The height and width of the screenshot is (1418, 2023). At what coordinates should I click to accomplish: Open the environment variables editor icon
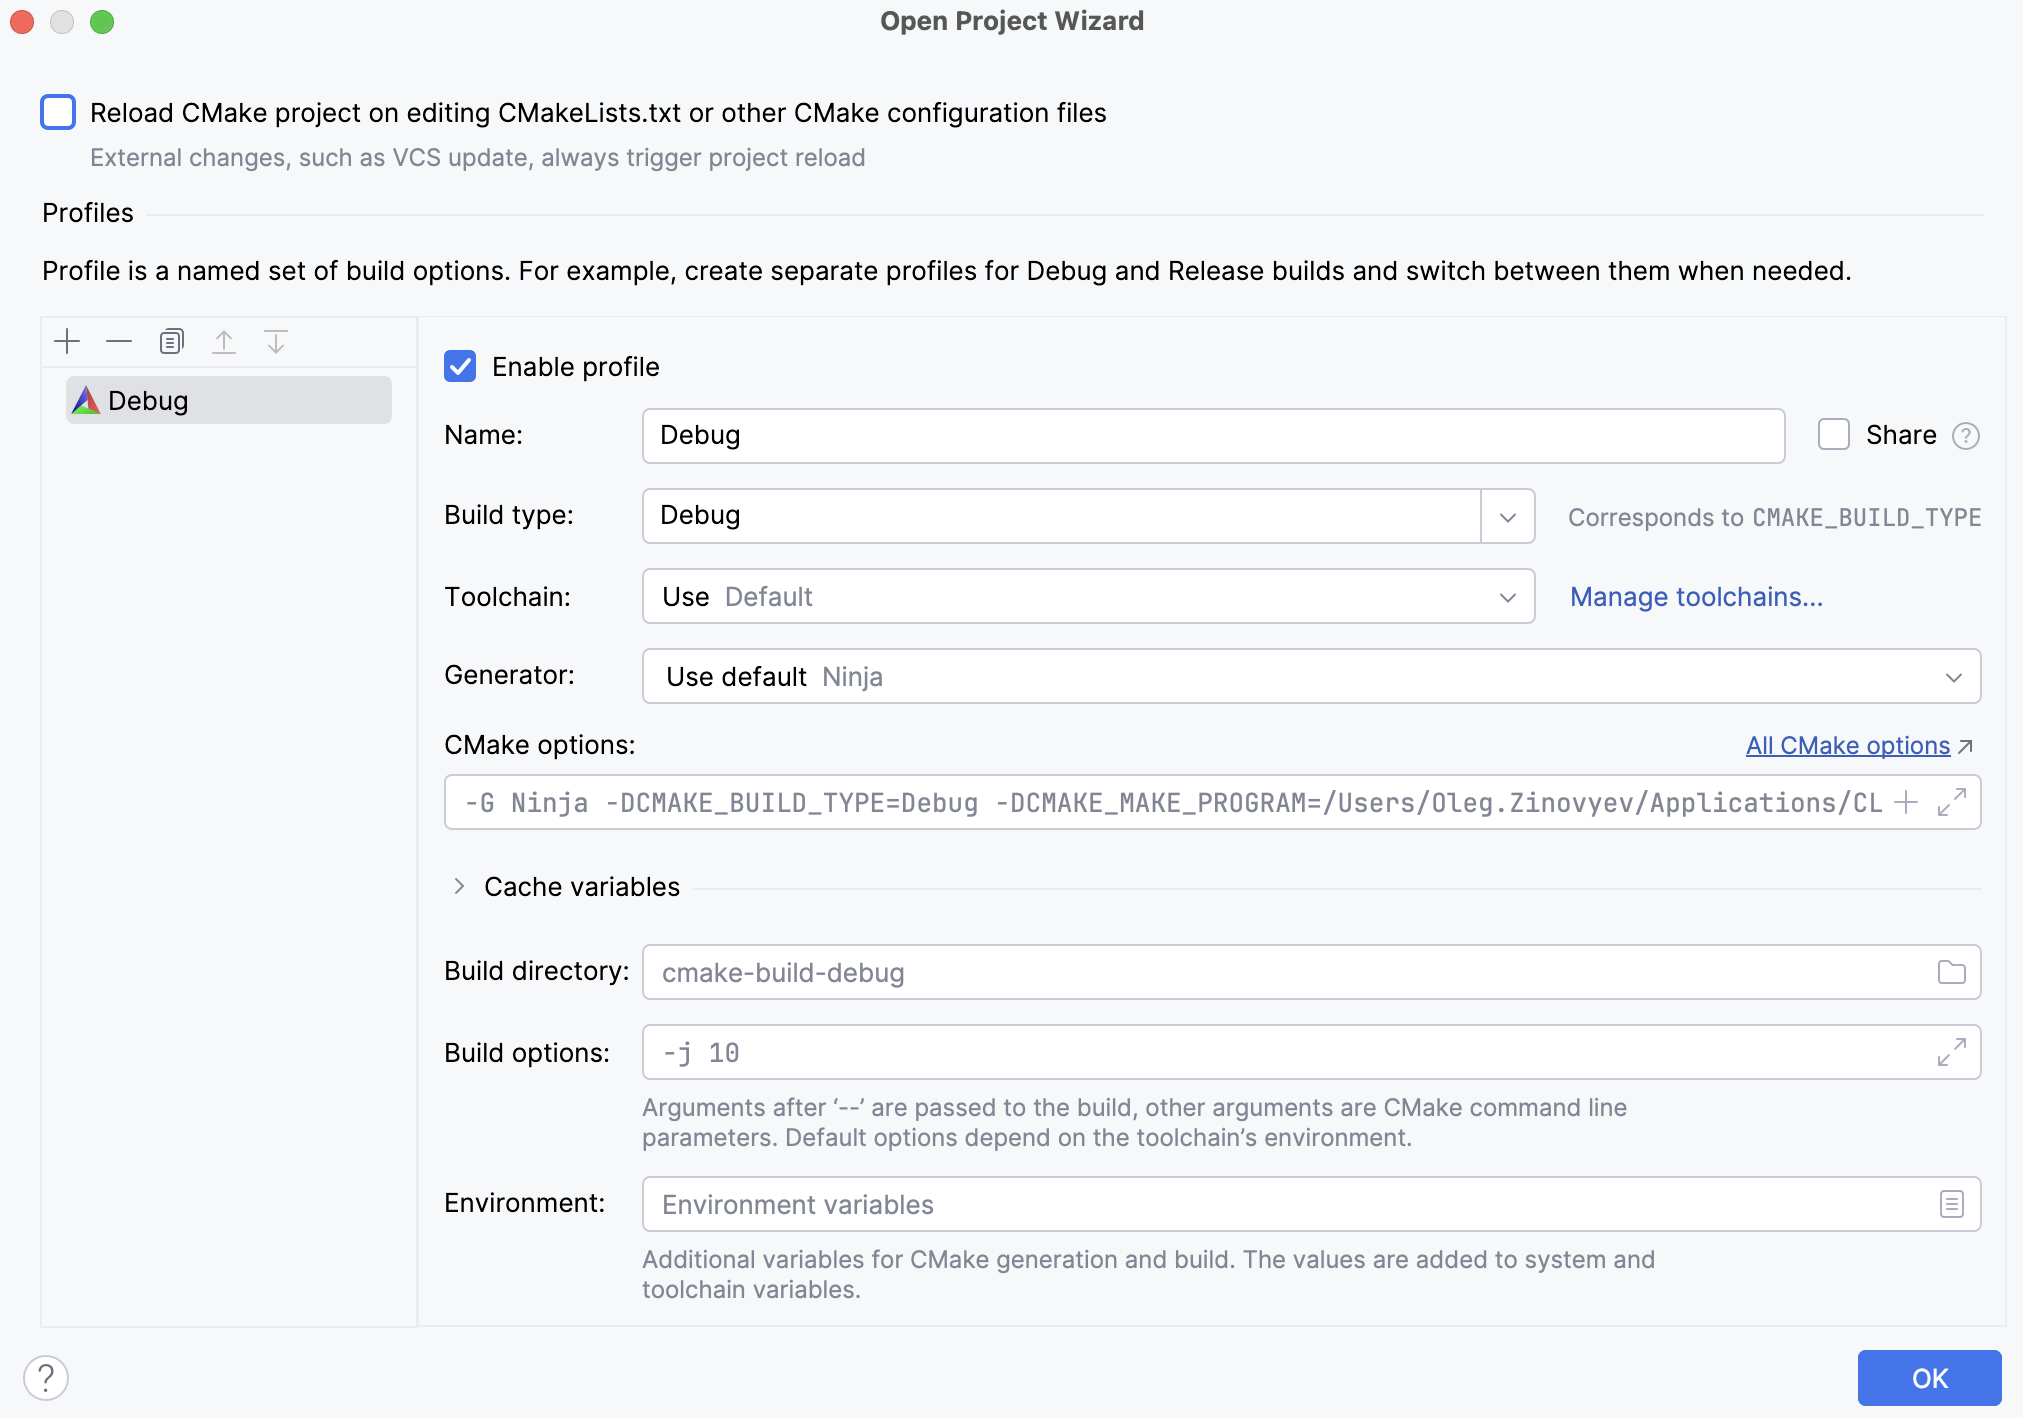(1949, 1203)
